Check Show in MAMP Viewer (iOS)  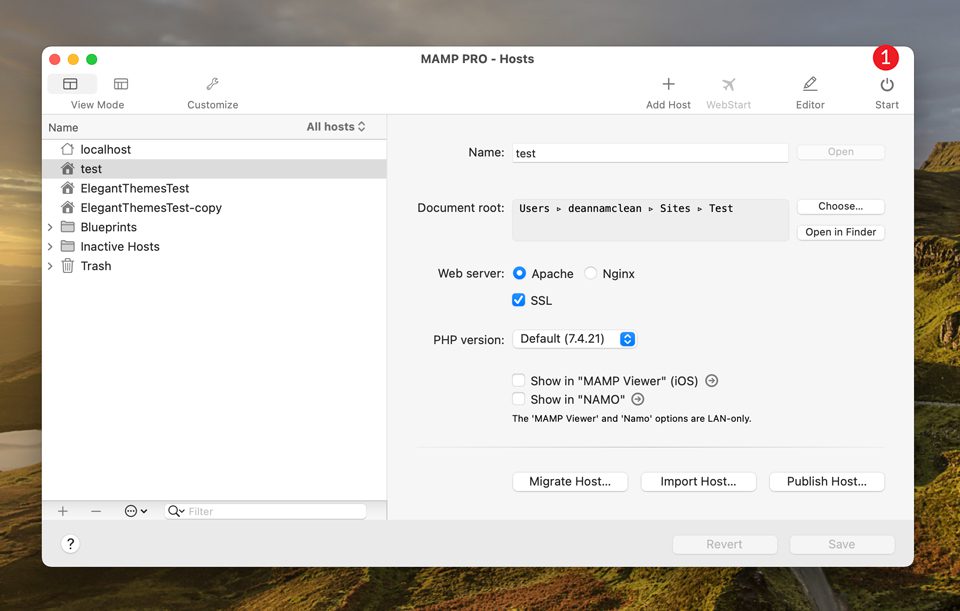tap(518, 380)
